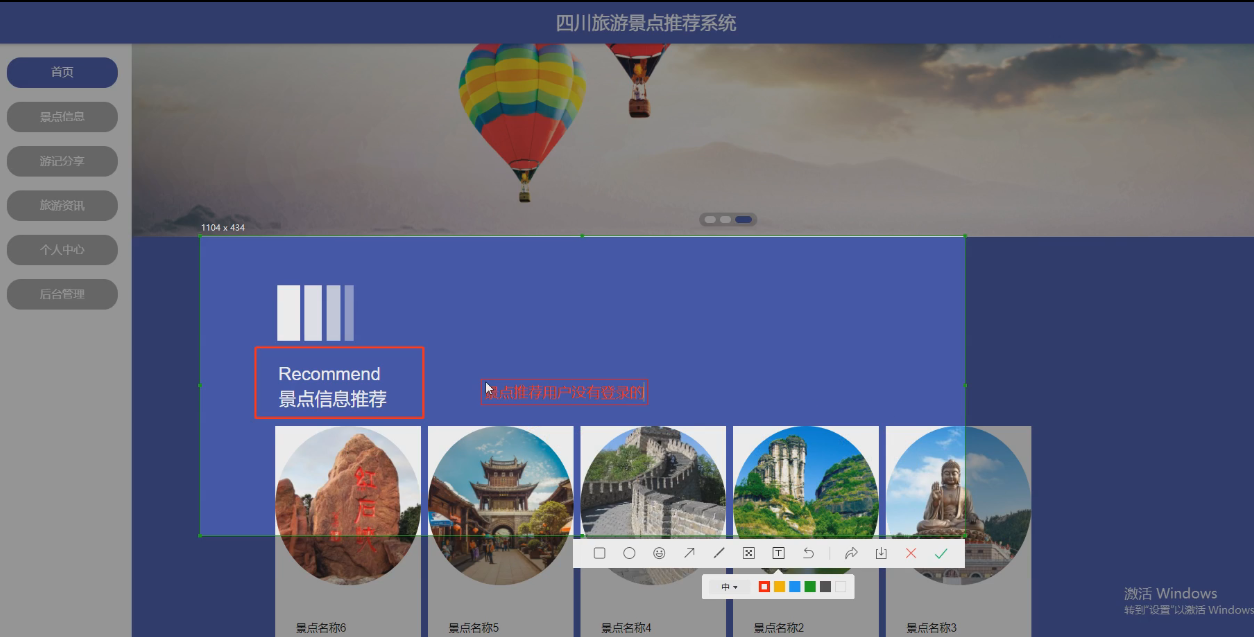Select the first carousel indicator dot

coord(710,219)
